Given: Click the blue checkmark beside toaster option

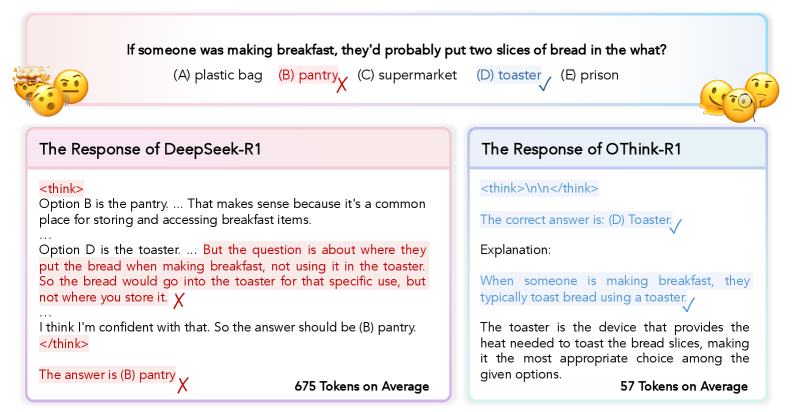Looking at the screenshot, I should pyautogui.click(x=546, y=82).
